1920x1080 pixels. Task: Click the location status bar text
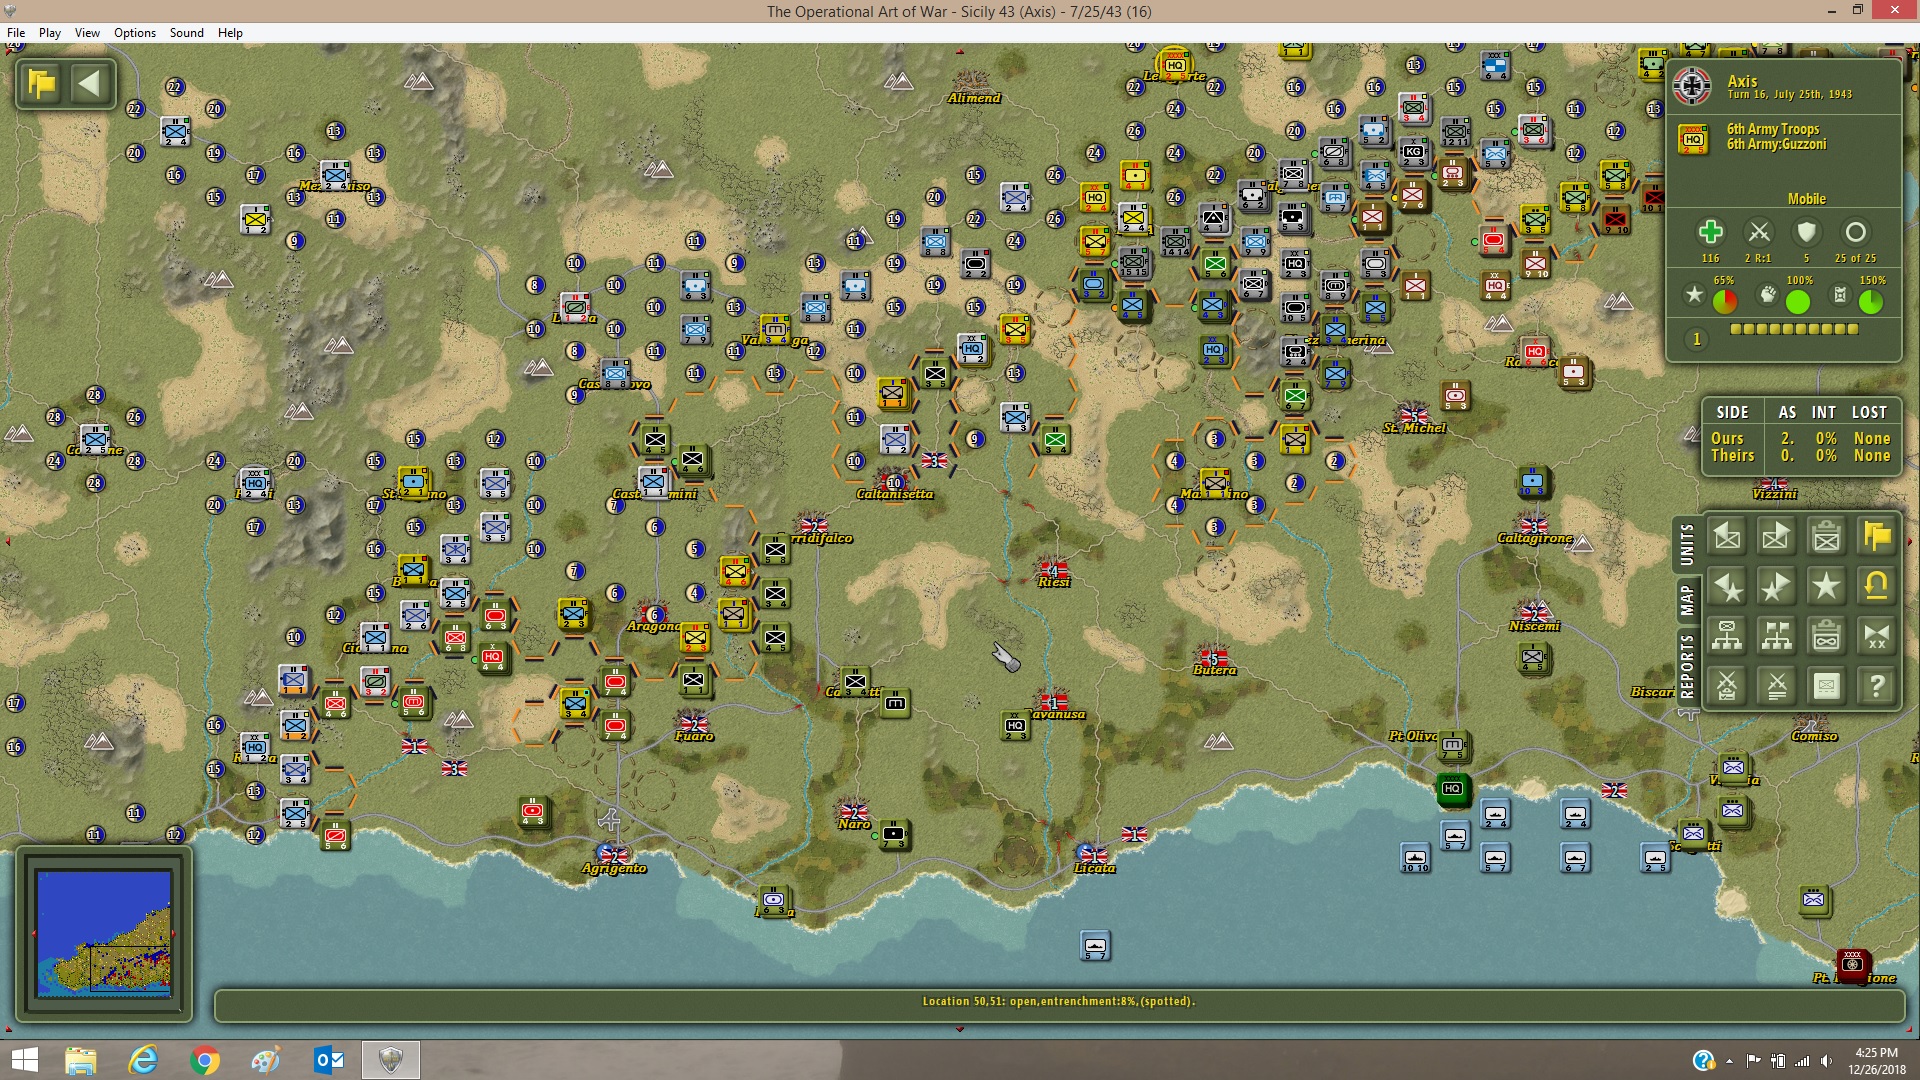coord(1058,1001)
